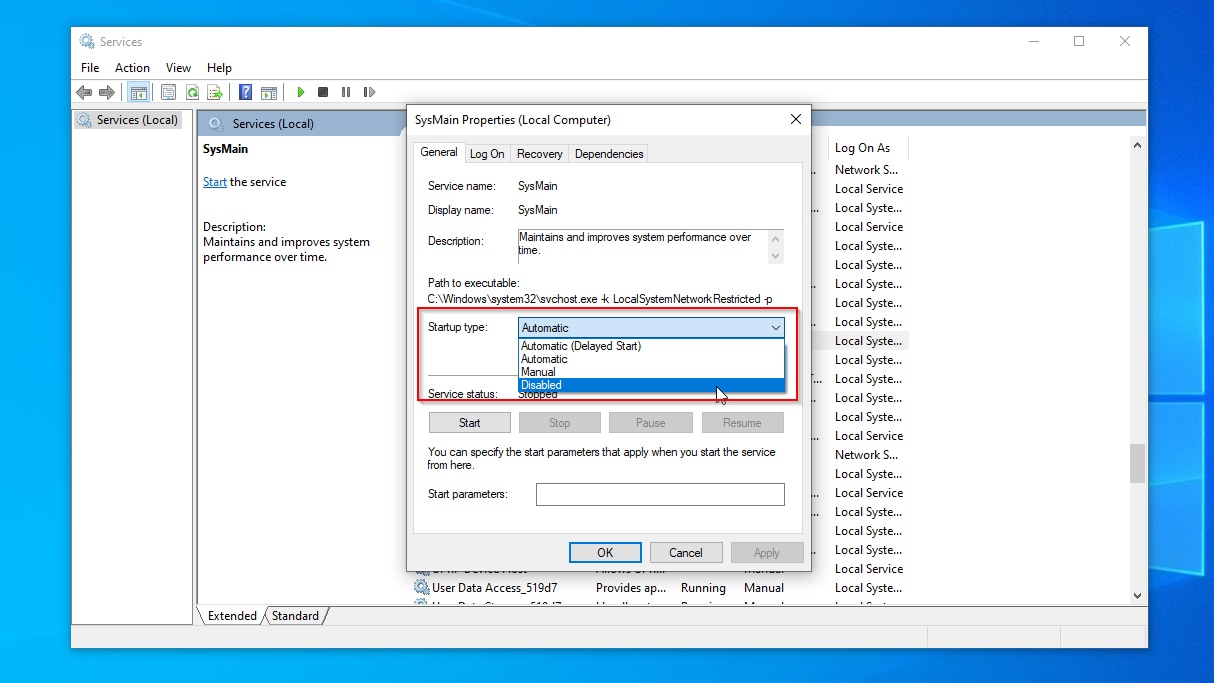
Task: Switch to the Log On tab
Action: [487, 154]
